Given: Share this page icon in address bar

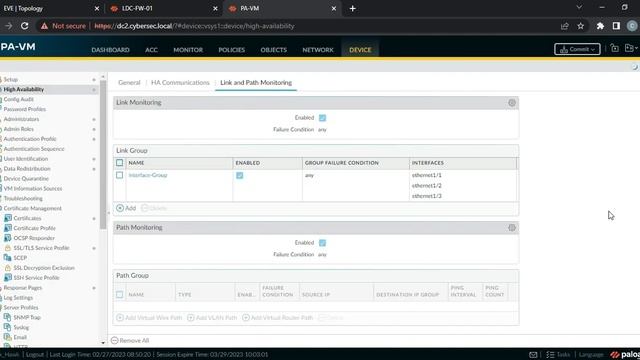Looking at the screenshot, I should 565,26.
